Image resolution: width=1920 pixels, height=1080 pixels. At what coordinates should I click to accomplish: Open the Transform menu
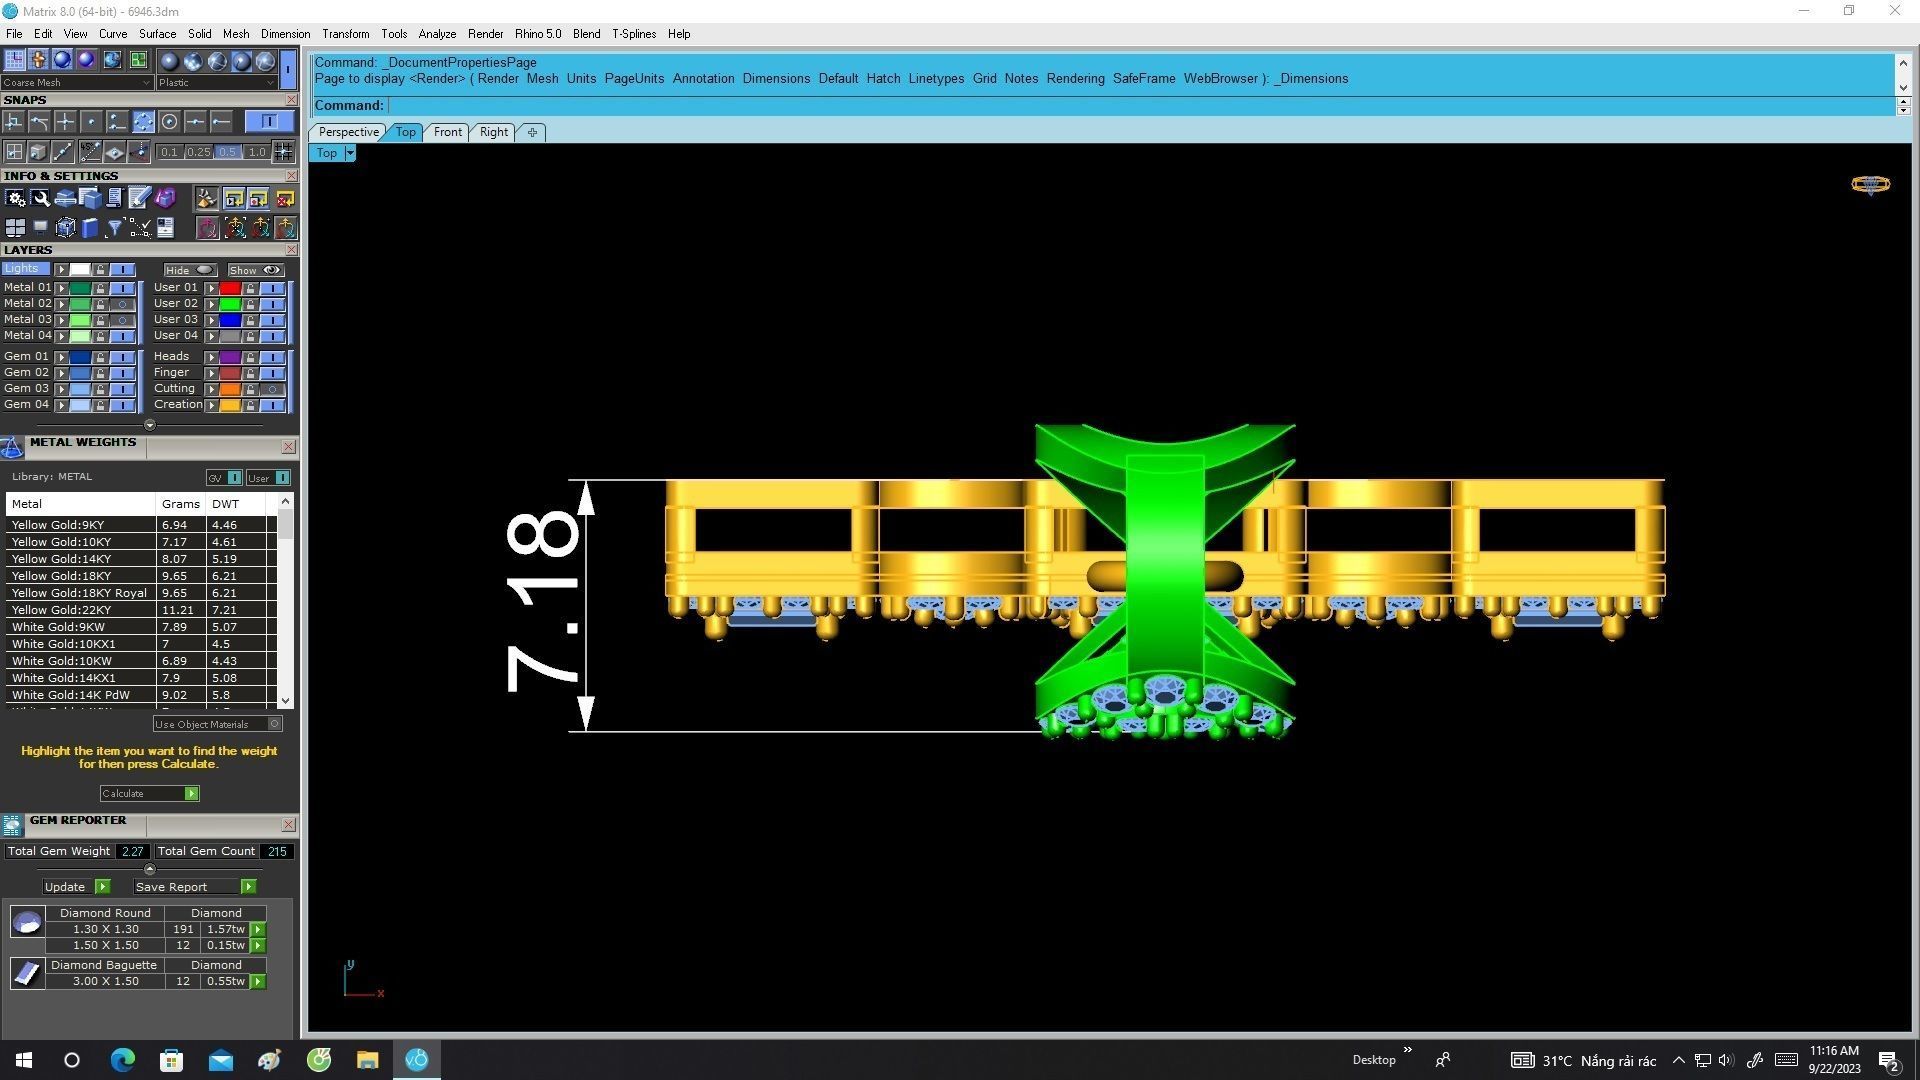coord(345,34)
